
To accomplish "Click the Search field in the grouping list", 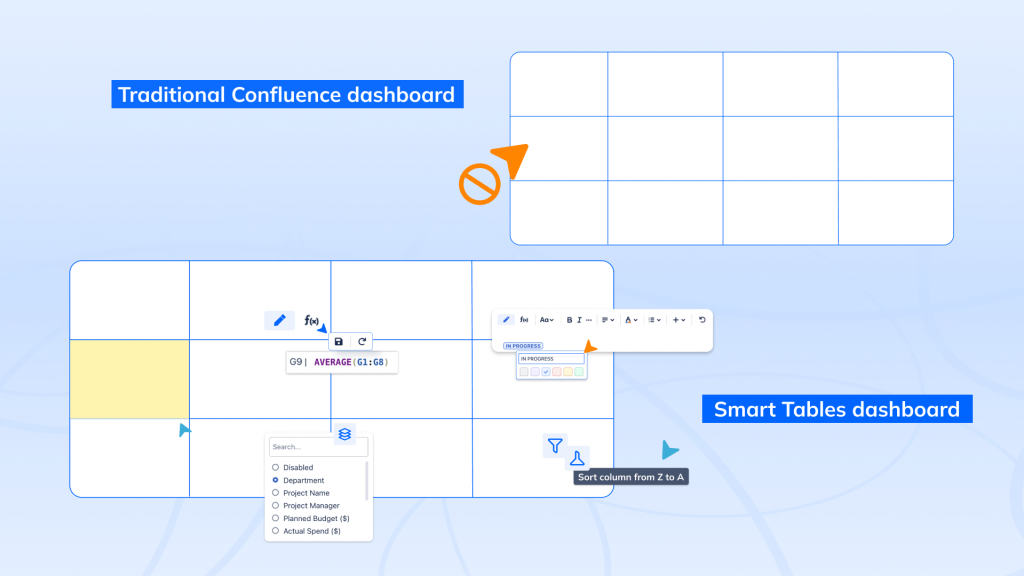I will coord(318,447).
